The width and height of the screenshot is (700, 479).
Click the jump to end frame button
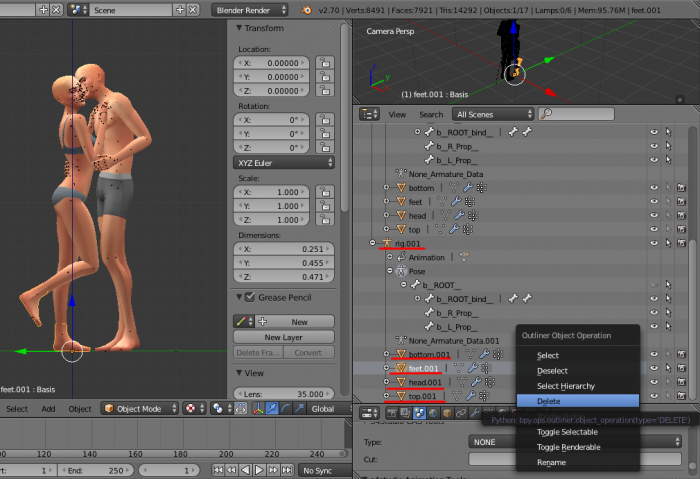288,470
